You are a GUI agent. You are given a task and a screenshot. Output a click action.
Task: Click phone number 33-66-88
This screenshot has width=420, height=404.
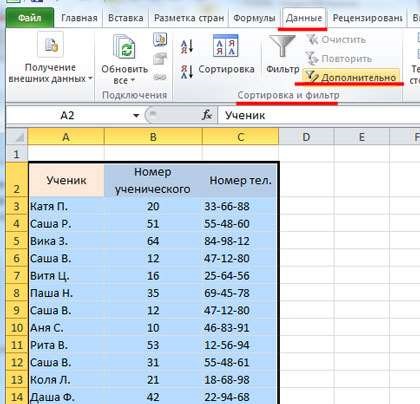[x=240, y=206]
